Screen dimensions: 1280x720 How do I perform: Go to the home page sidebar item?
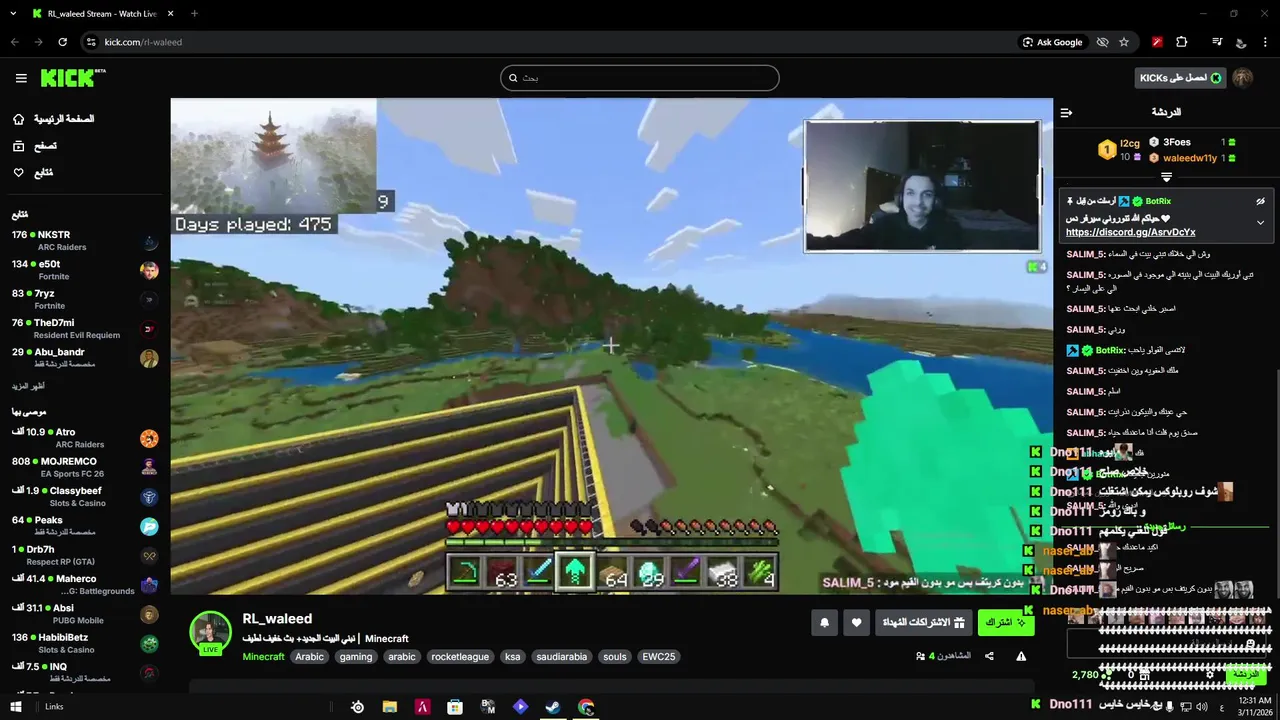click(55, 119)
